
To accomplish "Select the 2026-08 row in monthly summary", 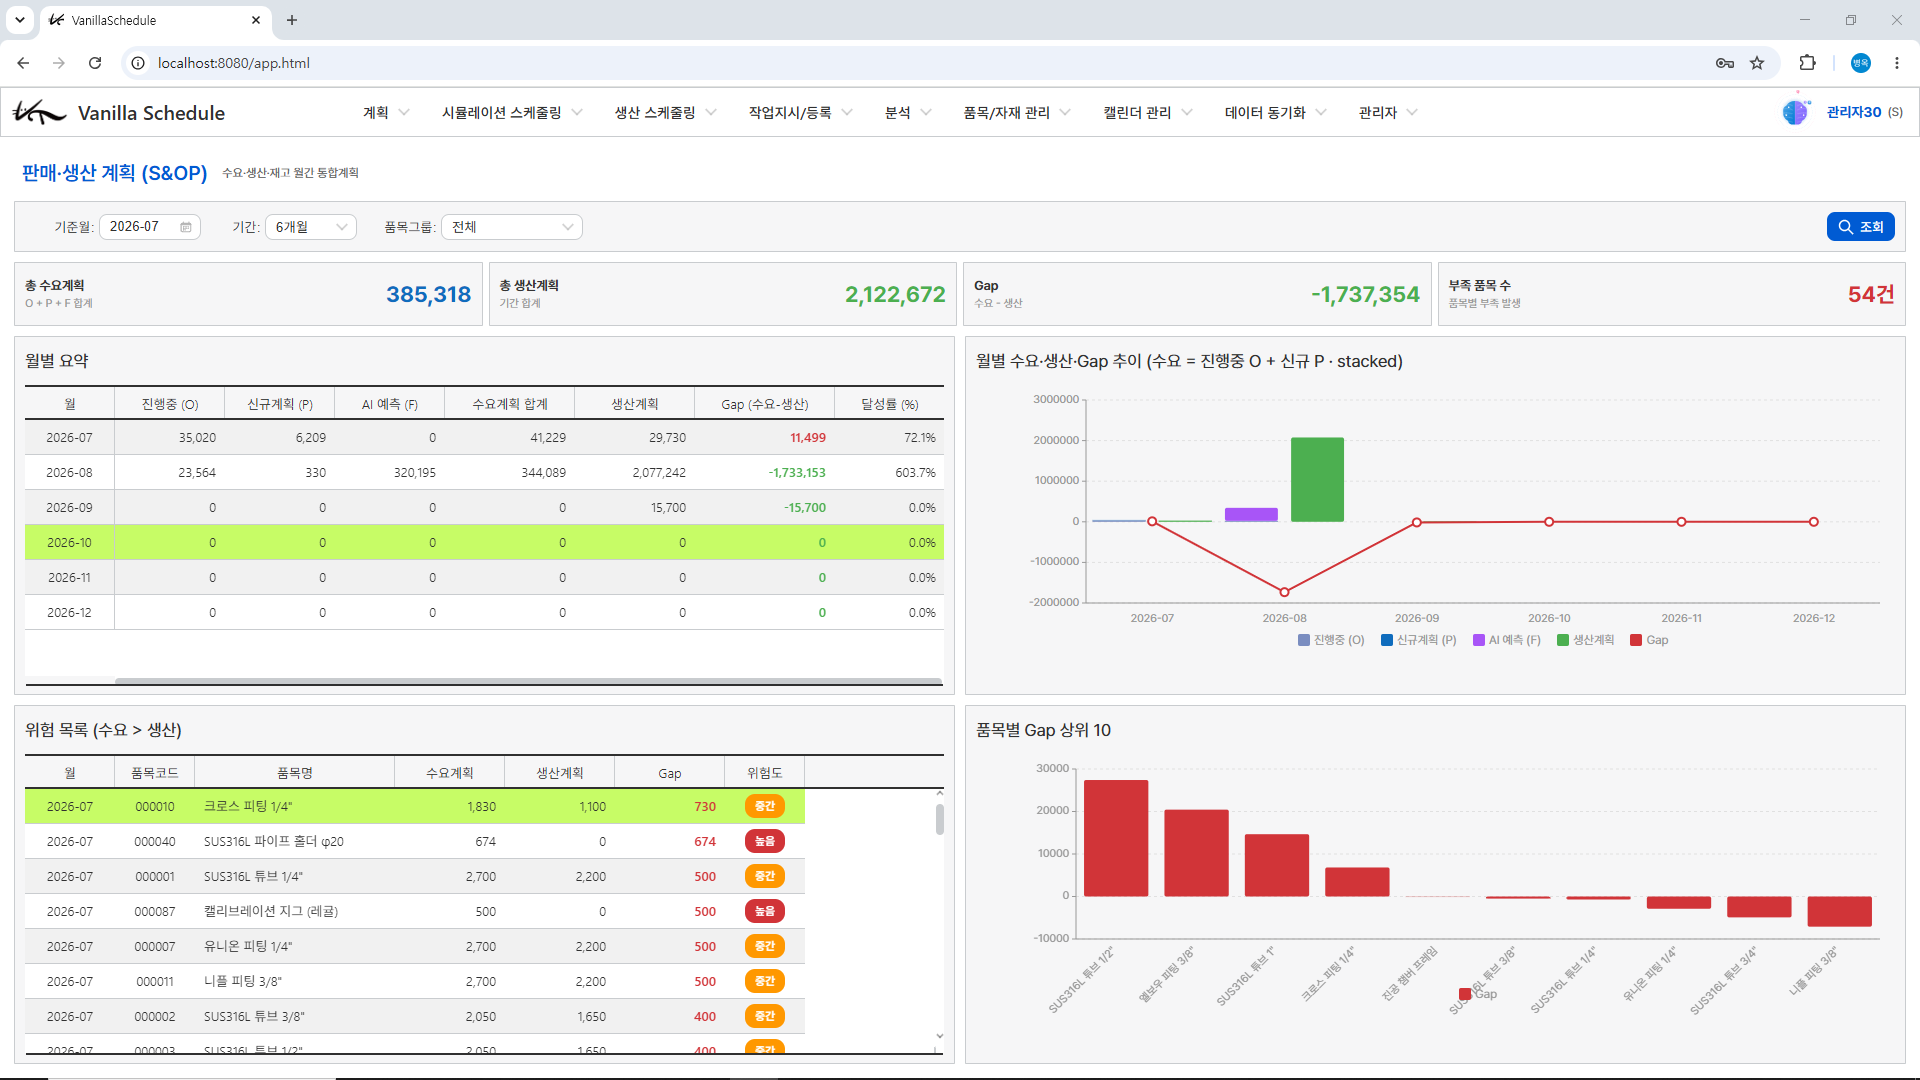I will coord(484,472).
